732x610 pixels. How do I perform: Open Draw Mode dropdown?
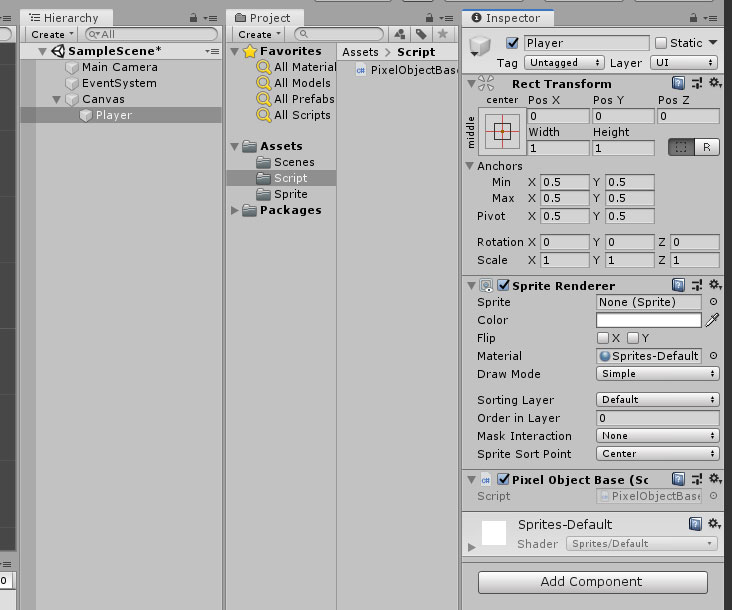coord(657,374)
